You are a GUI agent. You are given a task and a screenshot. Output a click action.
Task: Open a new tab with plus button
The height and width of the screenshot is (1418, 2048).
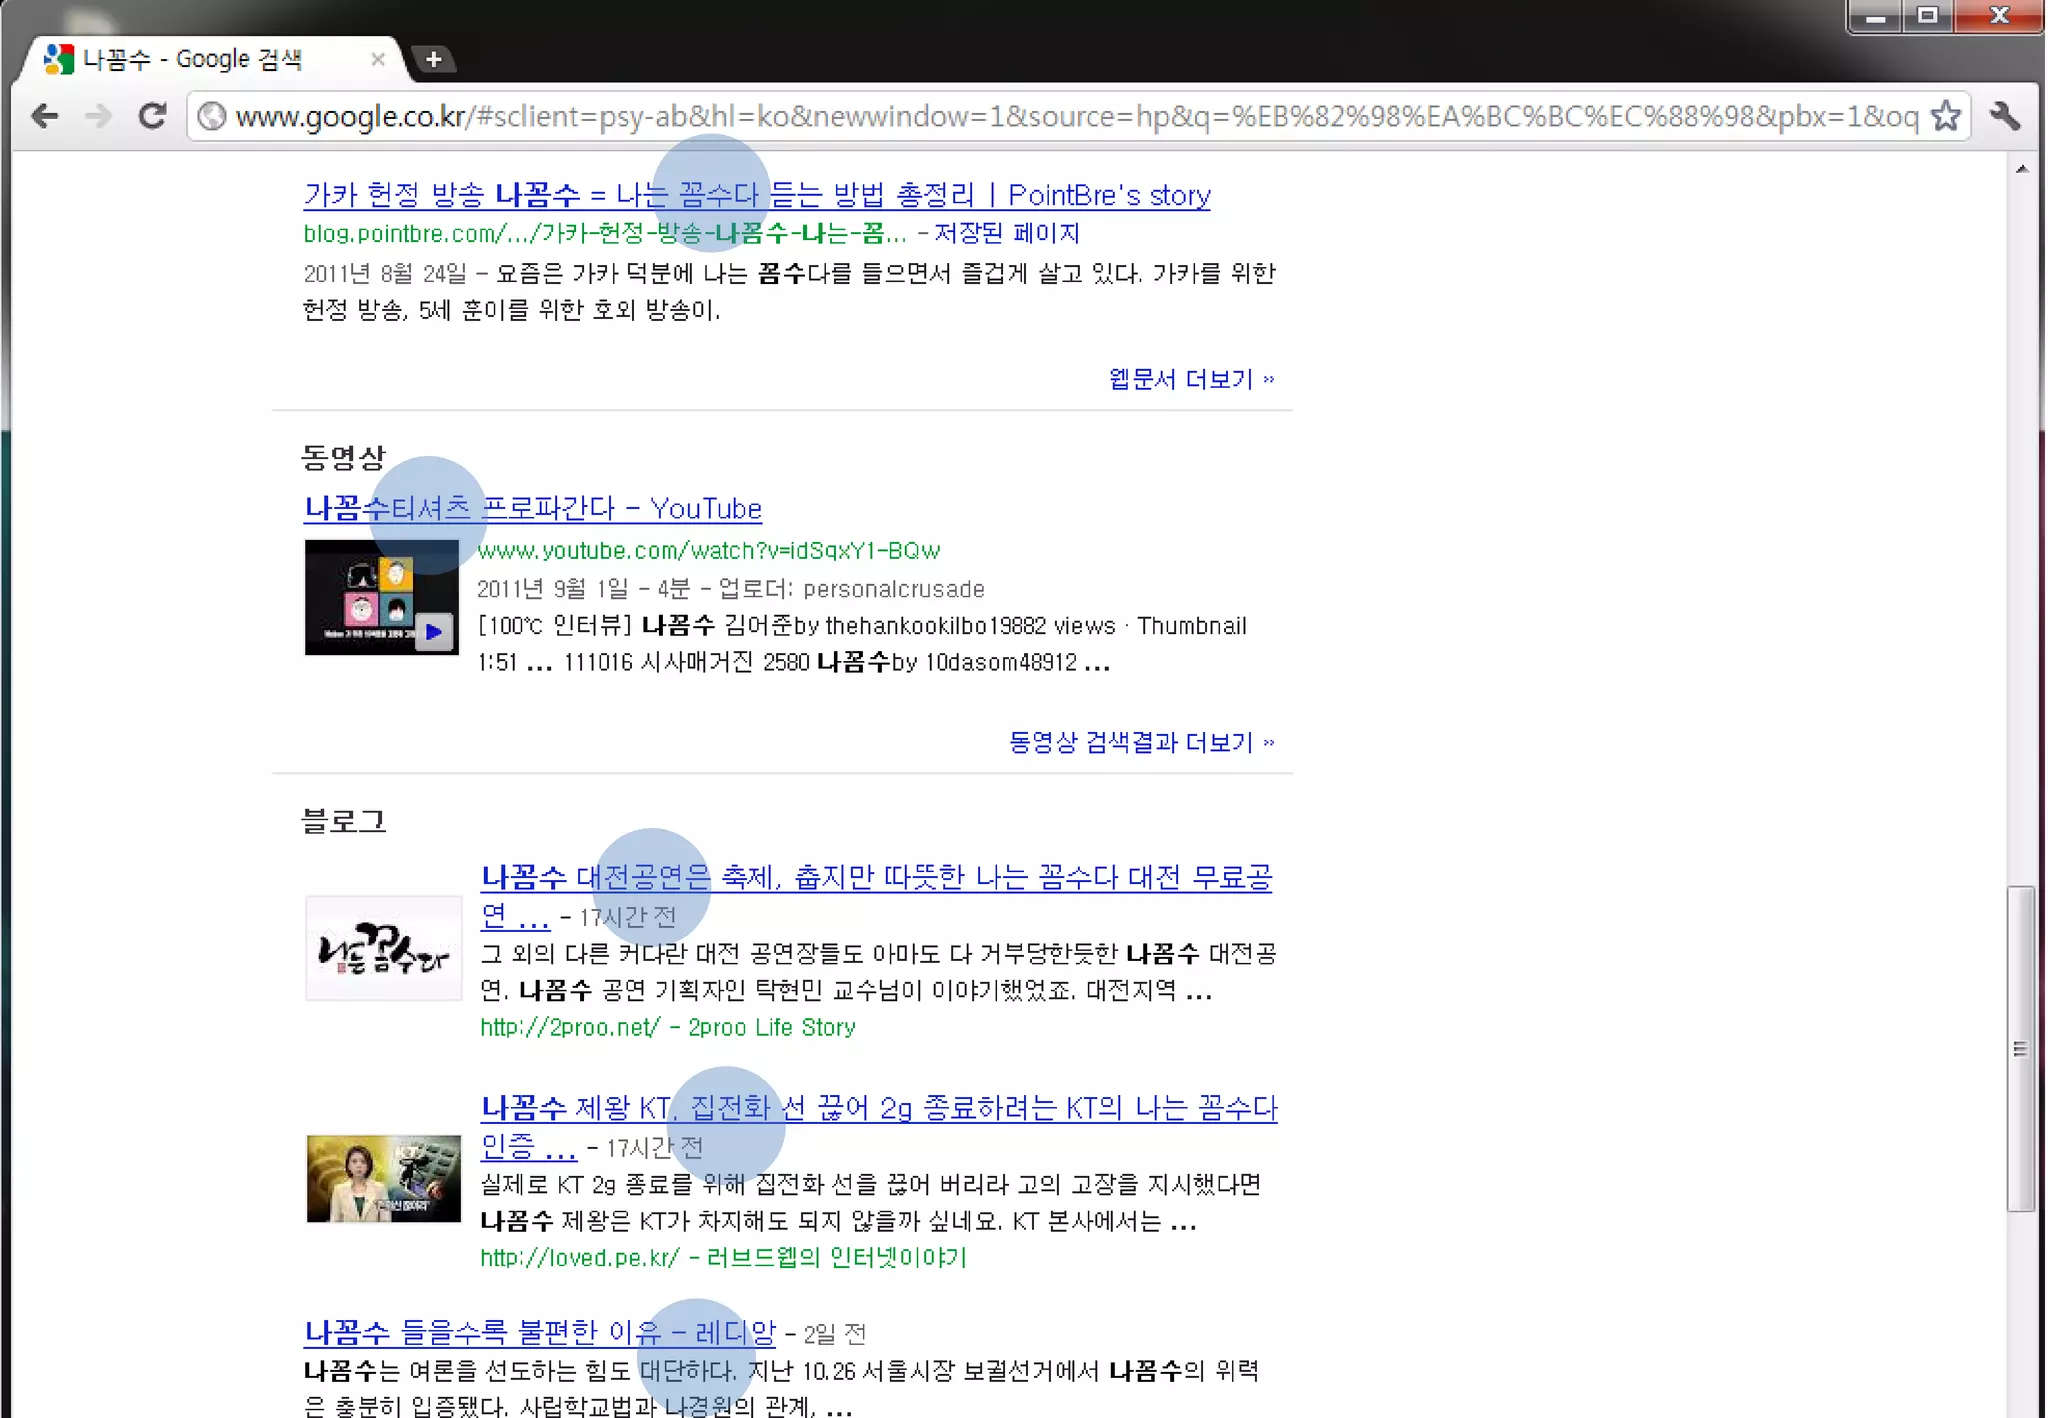[433, 59]
